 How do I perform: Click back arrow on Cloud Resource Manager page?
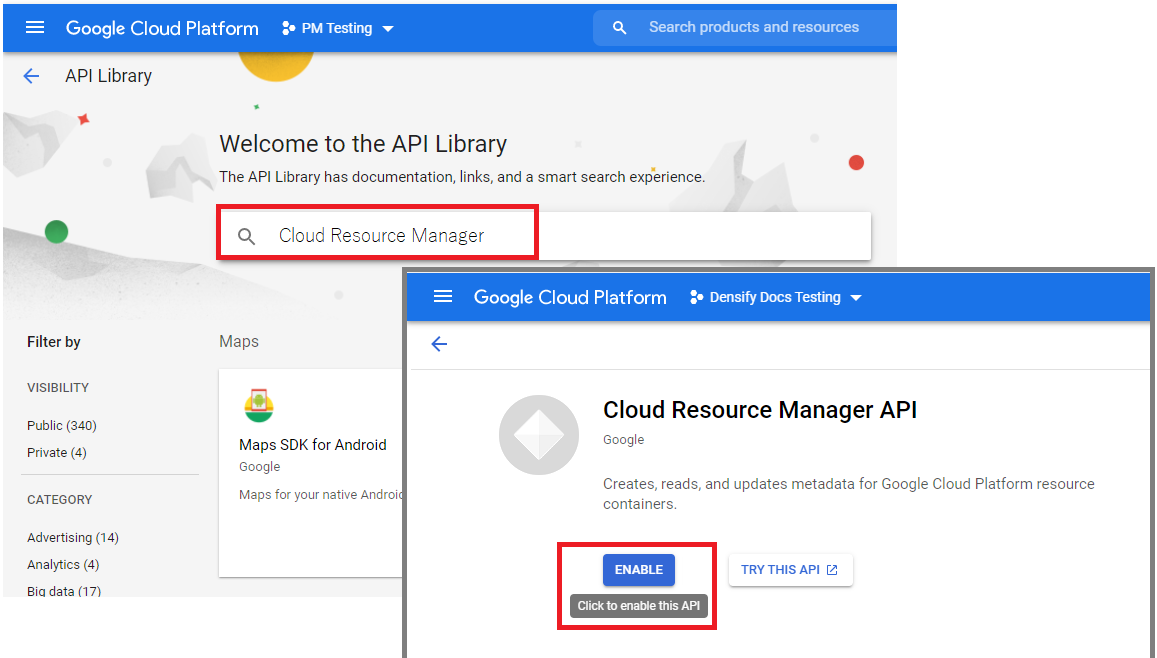coord(439,344)
